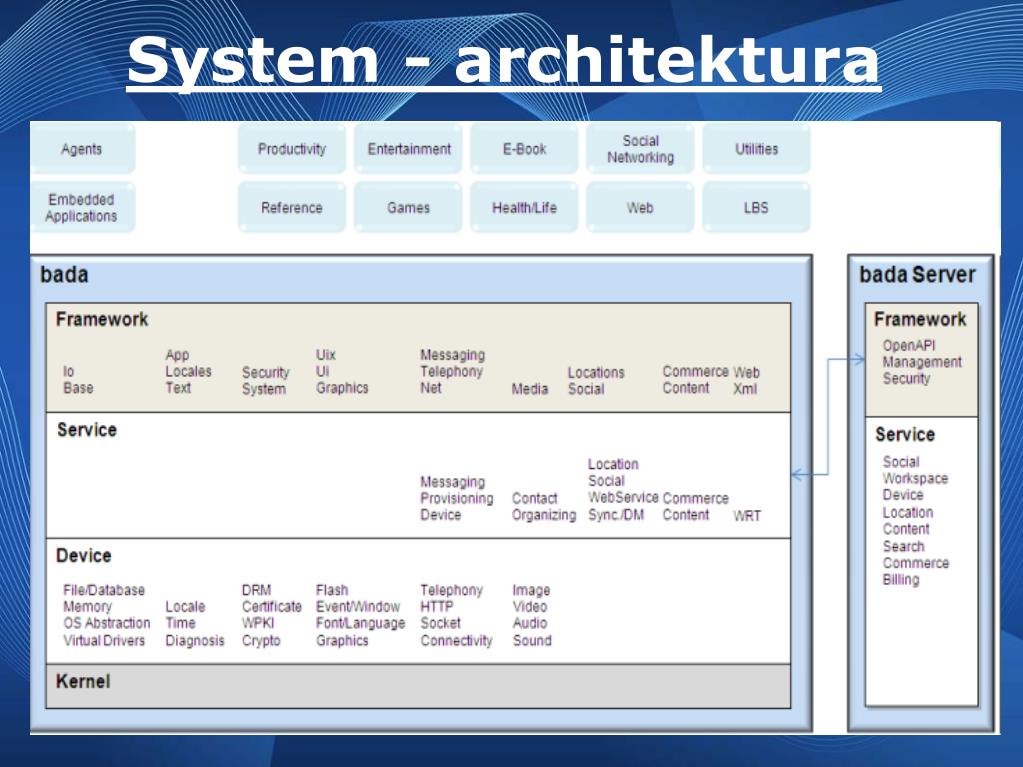The width and height of the screenshot is (1023, 767).
Task: Click the Workspace entry in bada Server
Action: [x=915, y=478]
